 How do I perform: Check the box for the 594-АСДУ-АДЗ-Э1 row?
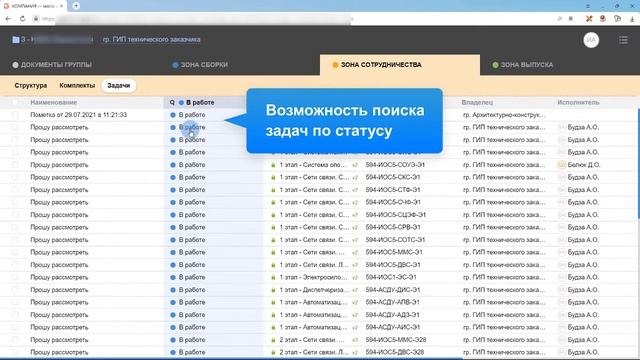pyautogui.click(x=15, y=315)
